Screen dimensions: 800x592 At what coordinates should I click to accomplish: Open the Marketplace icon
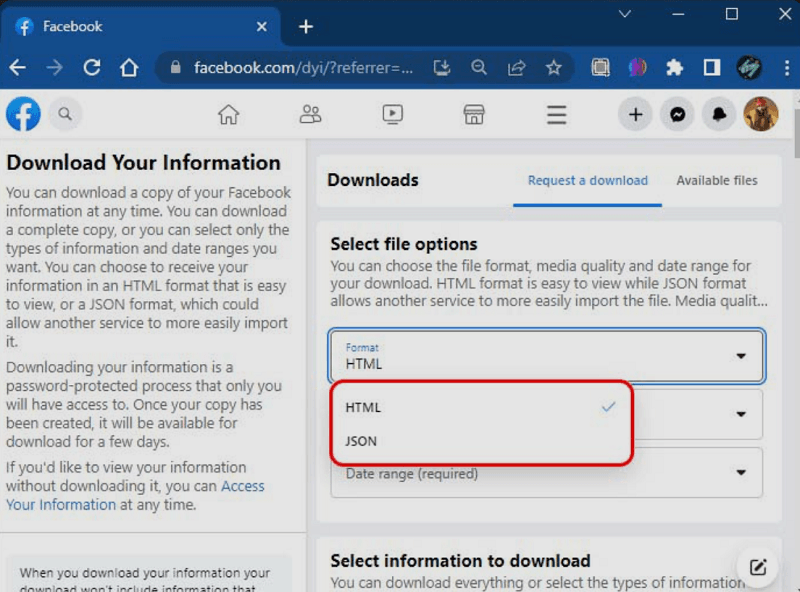click(x=473, y=114)
